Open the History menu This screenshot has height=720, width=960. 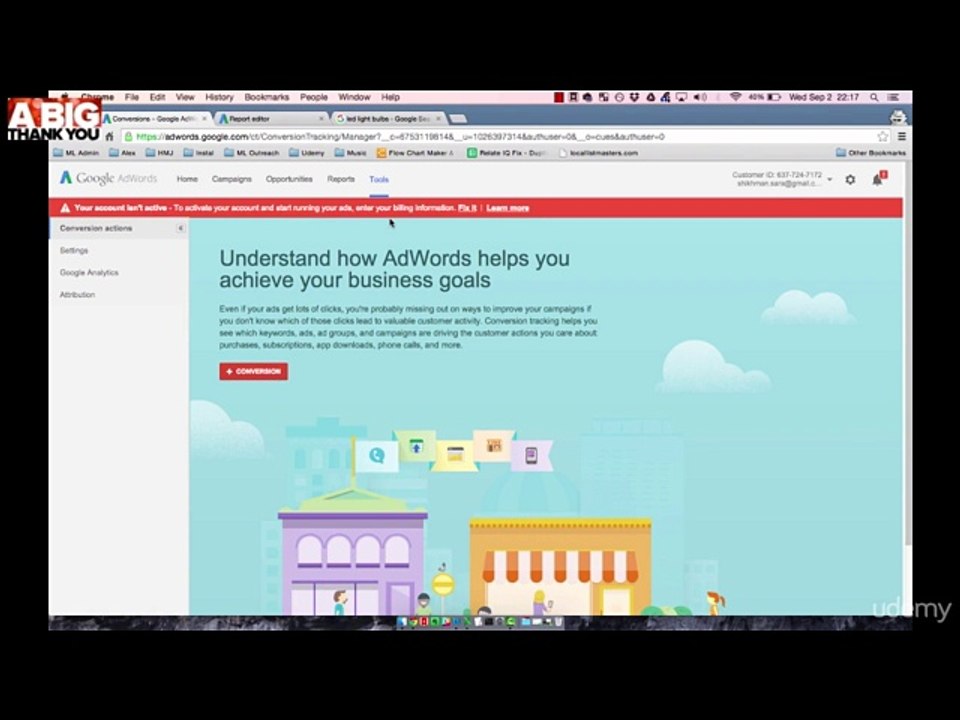point(219,97)
